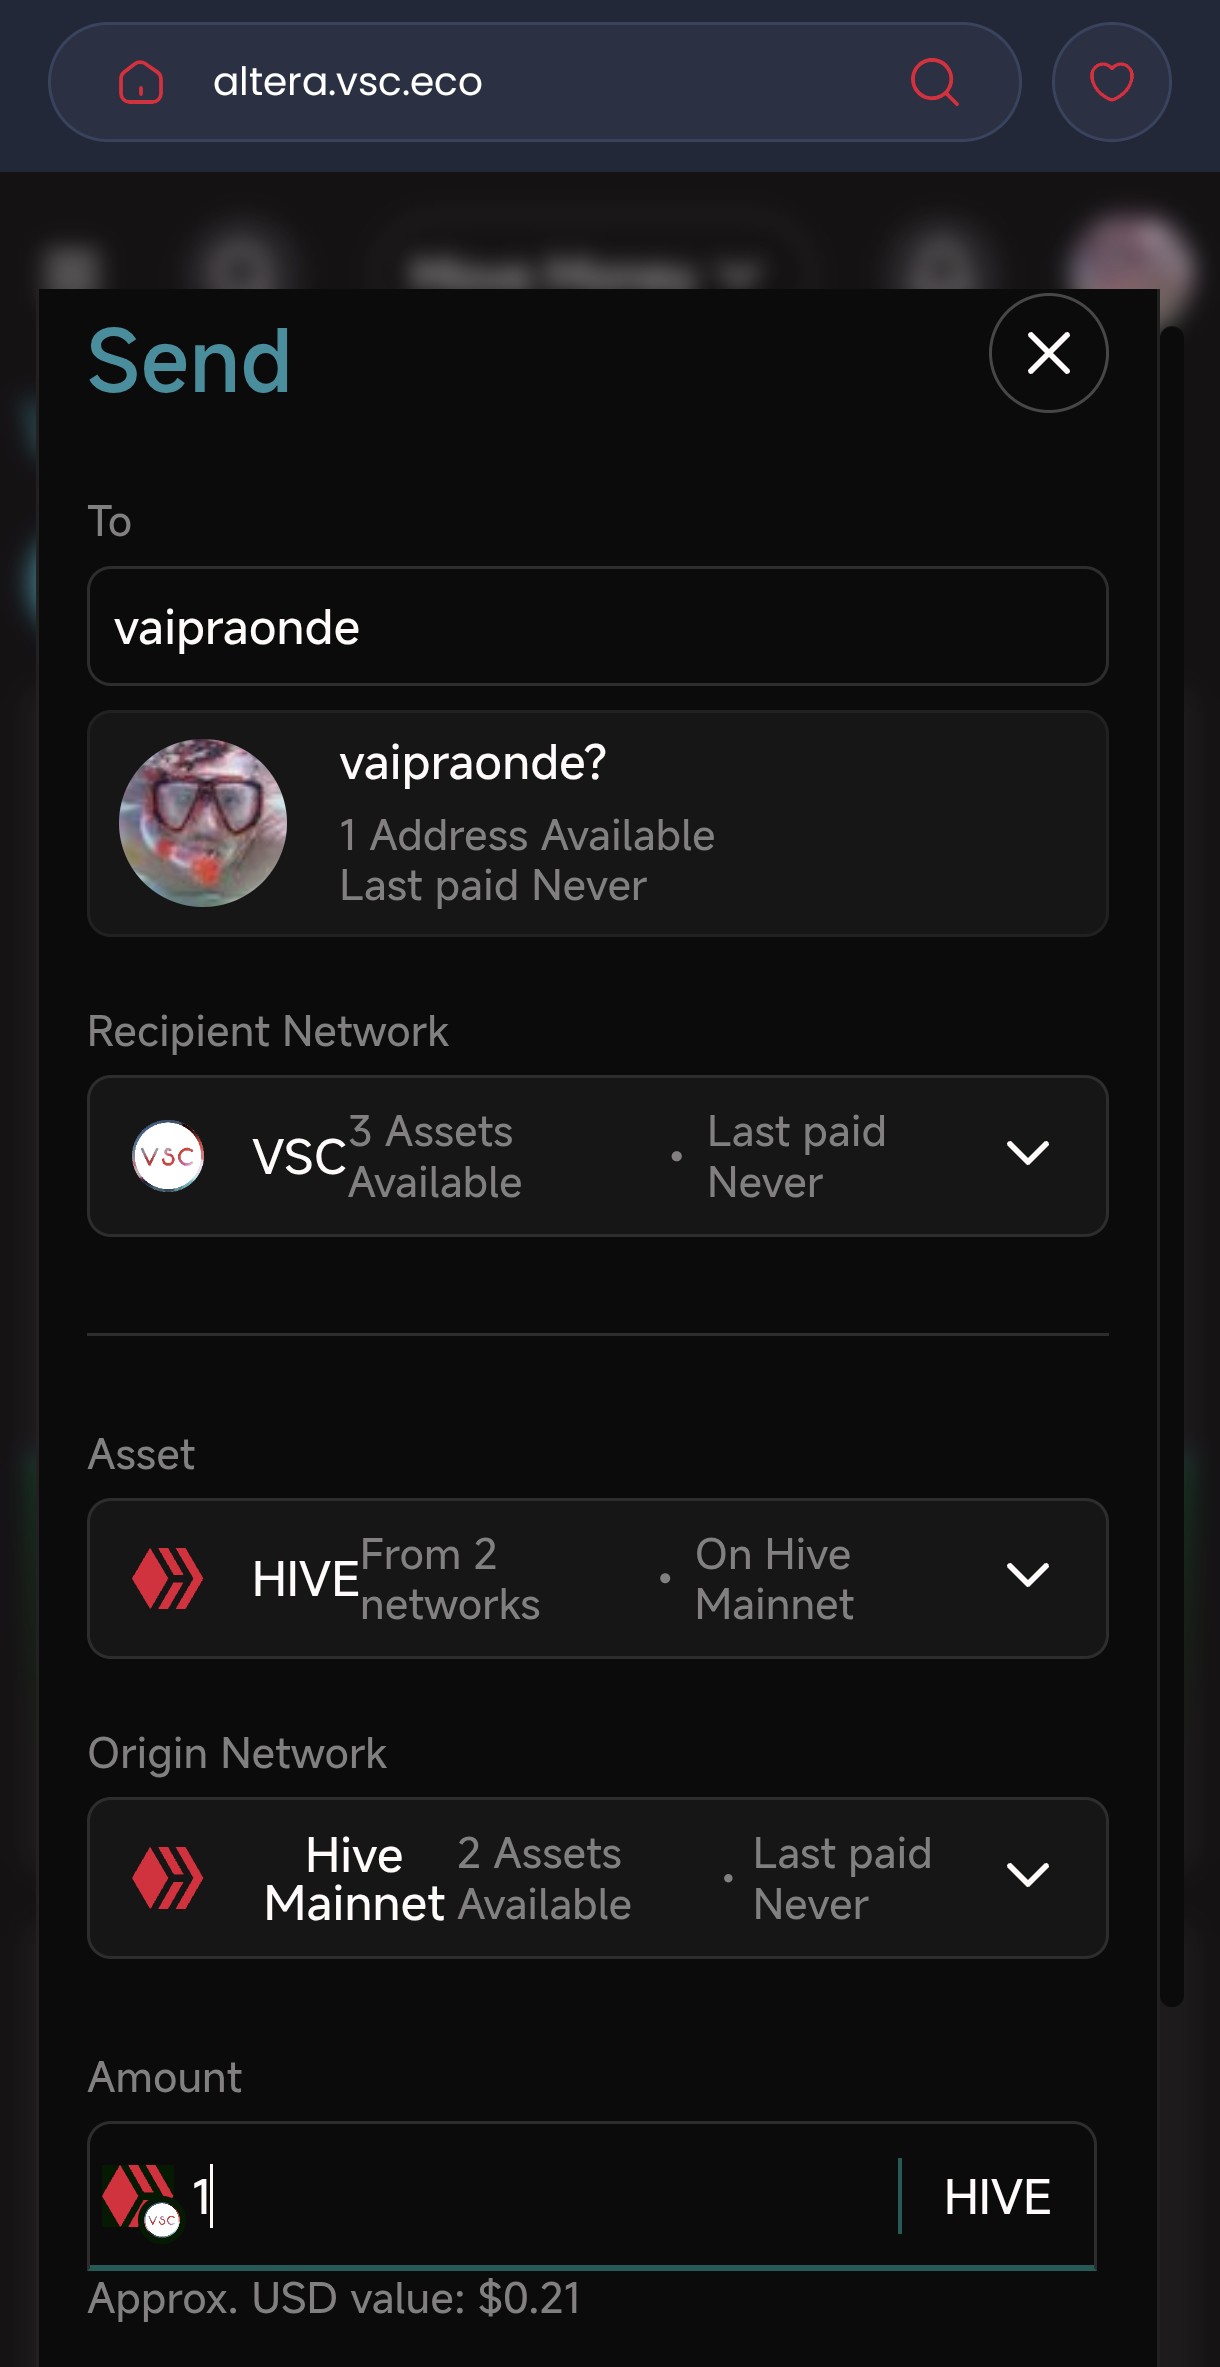
Task: Click the Hive Mainnet logo in Origin Network
Action: click(168, 1878)
